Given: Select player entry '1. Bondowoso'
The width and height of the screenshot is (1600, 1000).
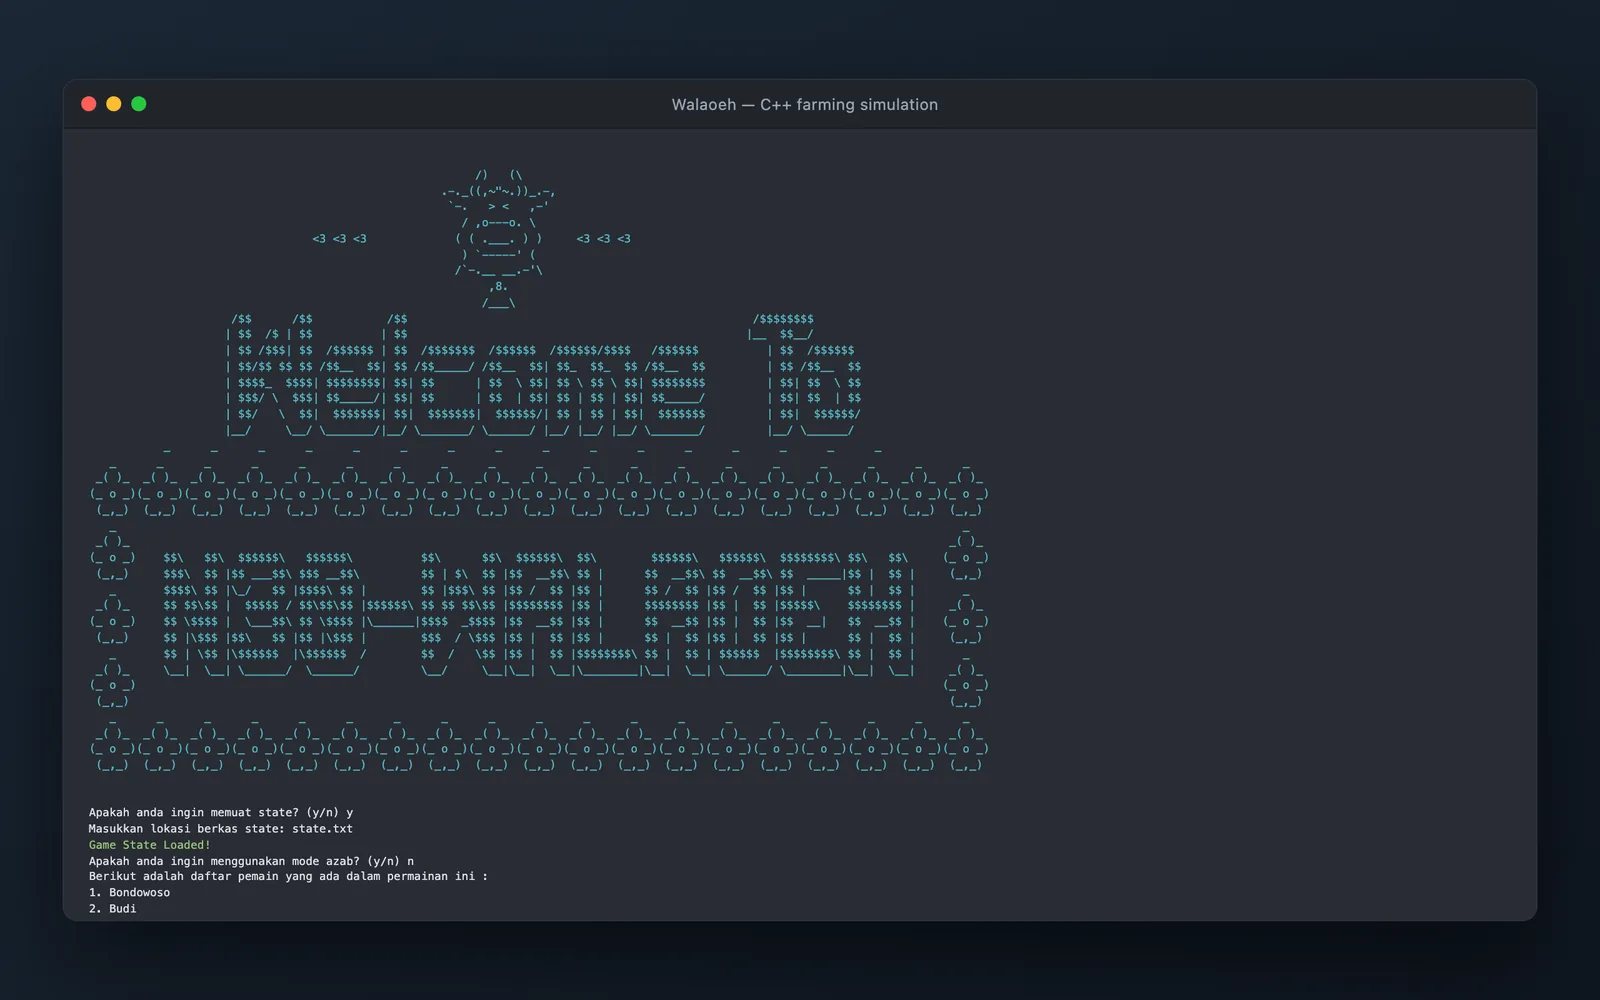Looking at the screenshot, I should pyautogui.click(x=129, y=893).
